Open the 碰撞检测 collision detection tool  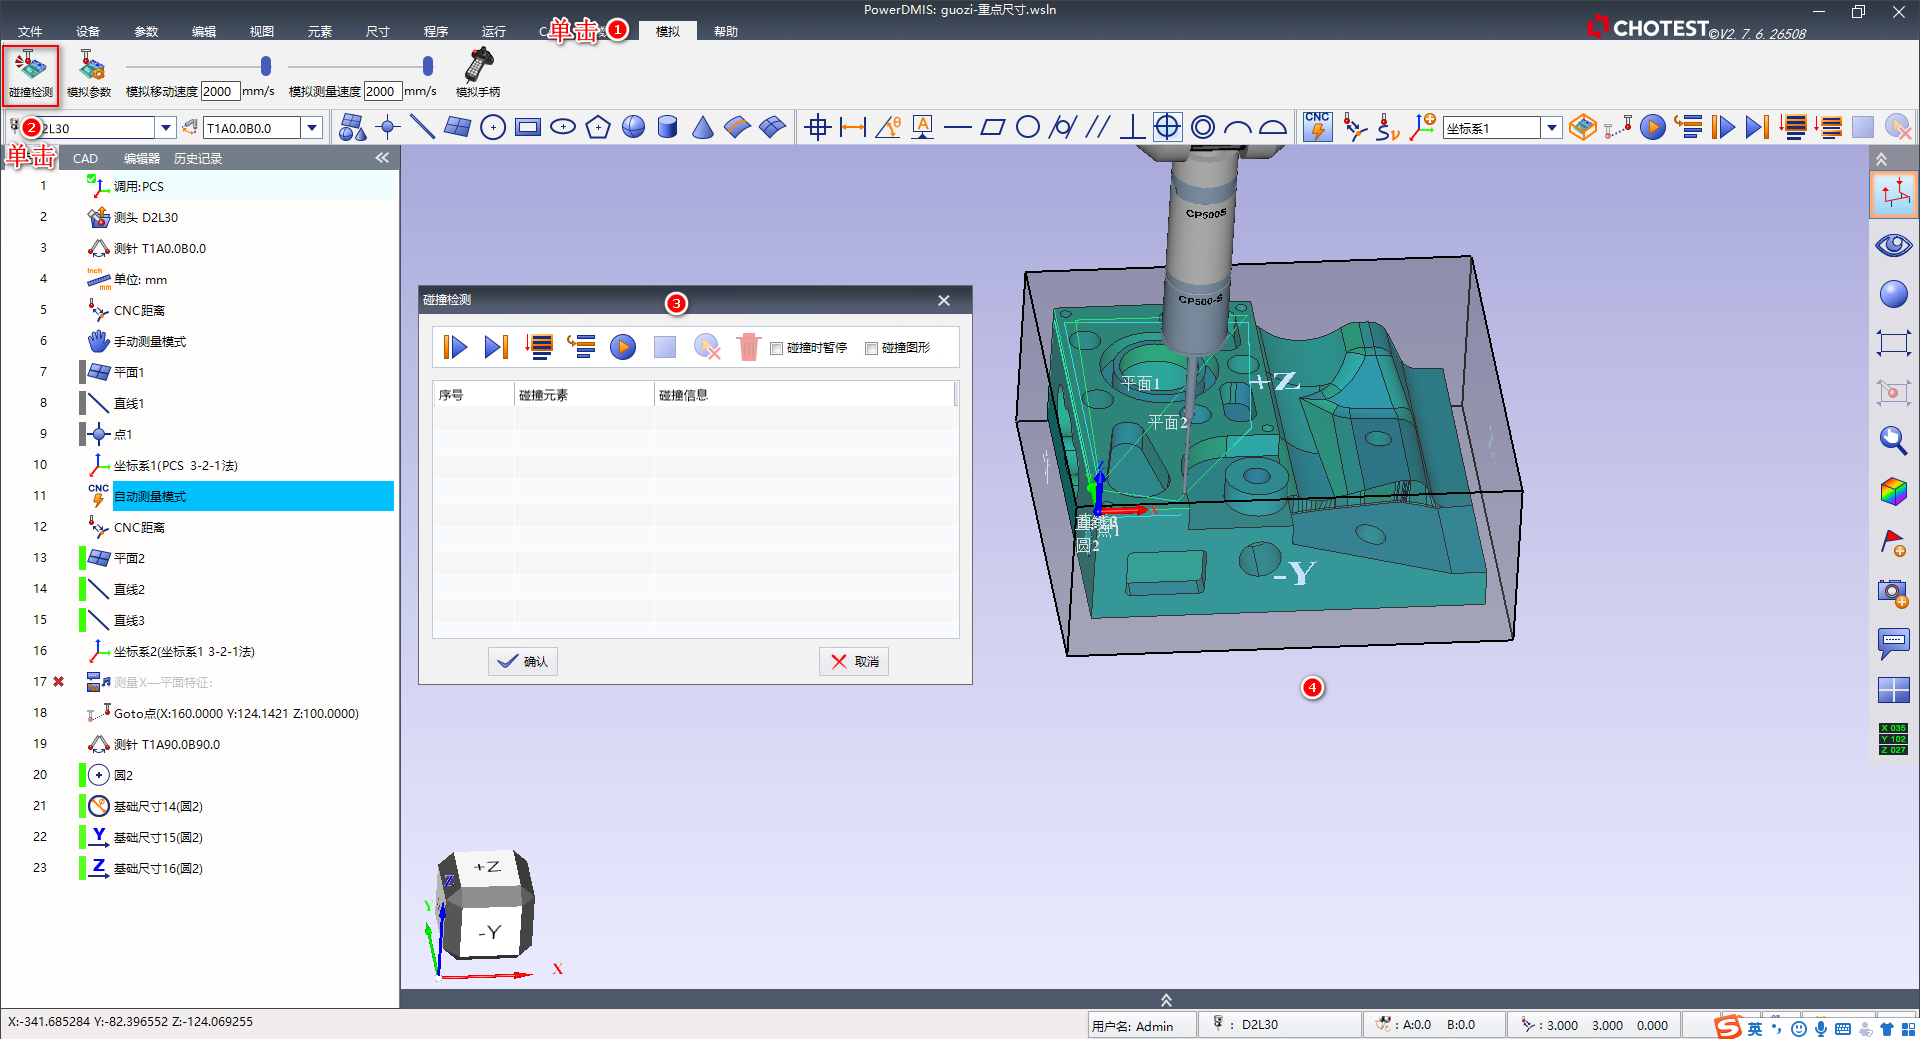30,74
